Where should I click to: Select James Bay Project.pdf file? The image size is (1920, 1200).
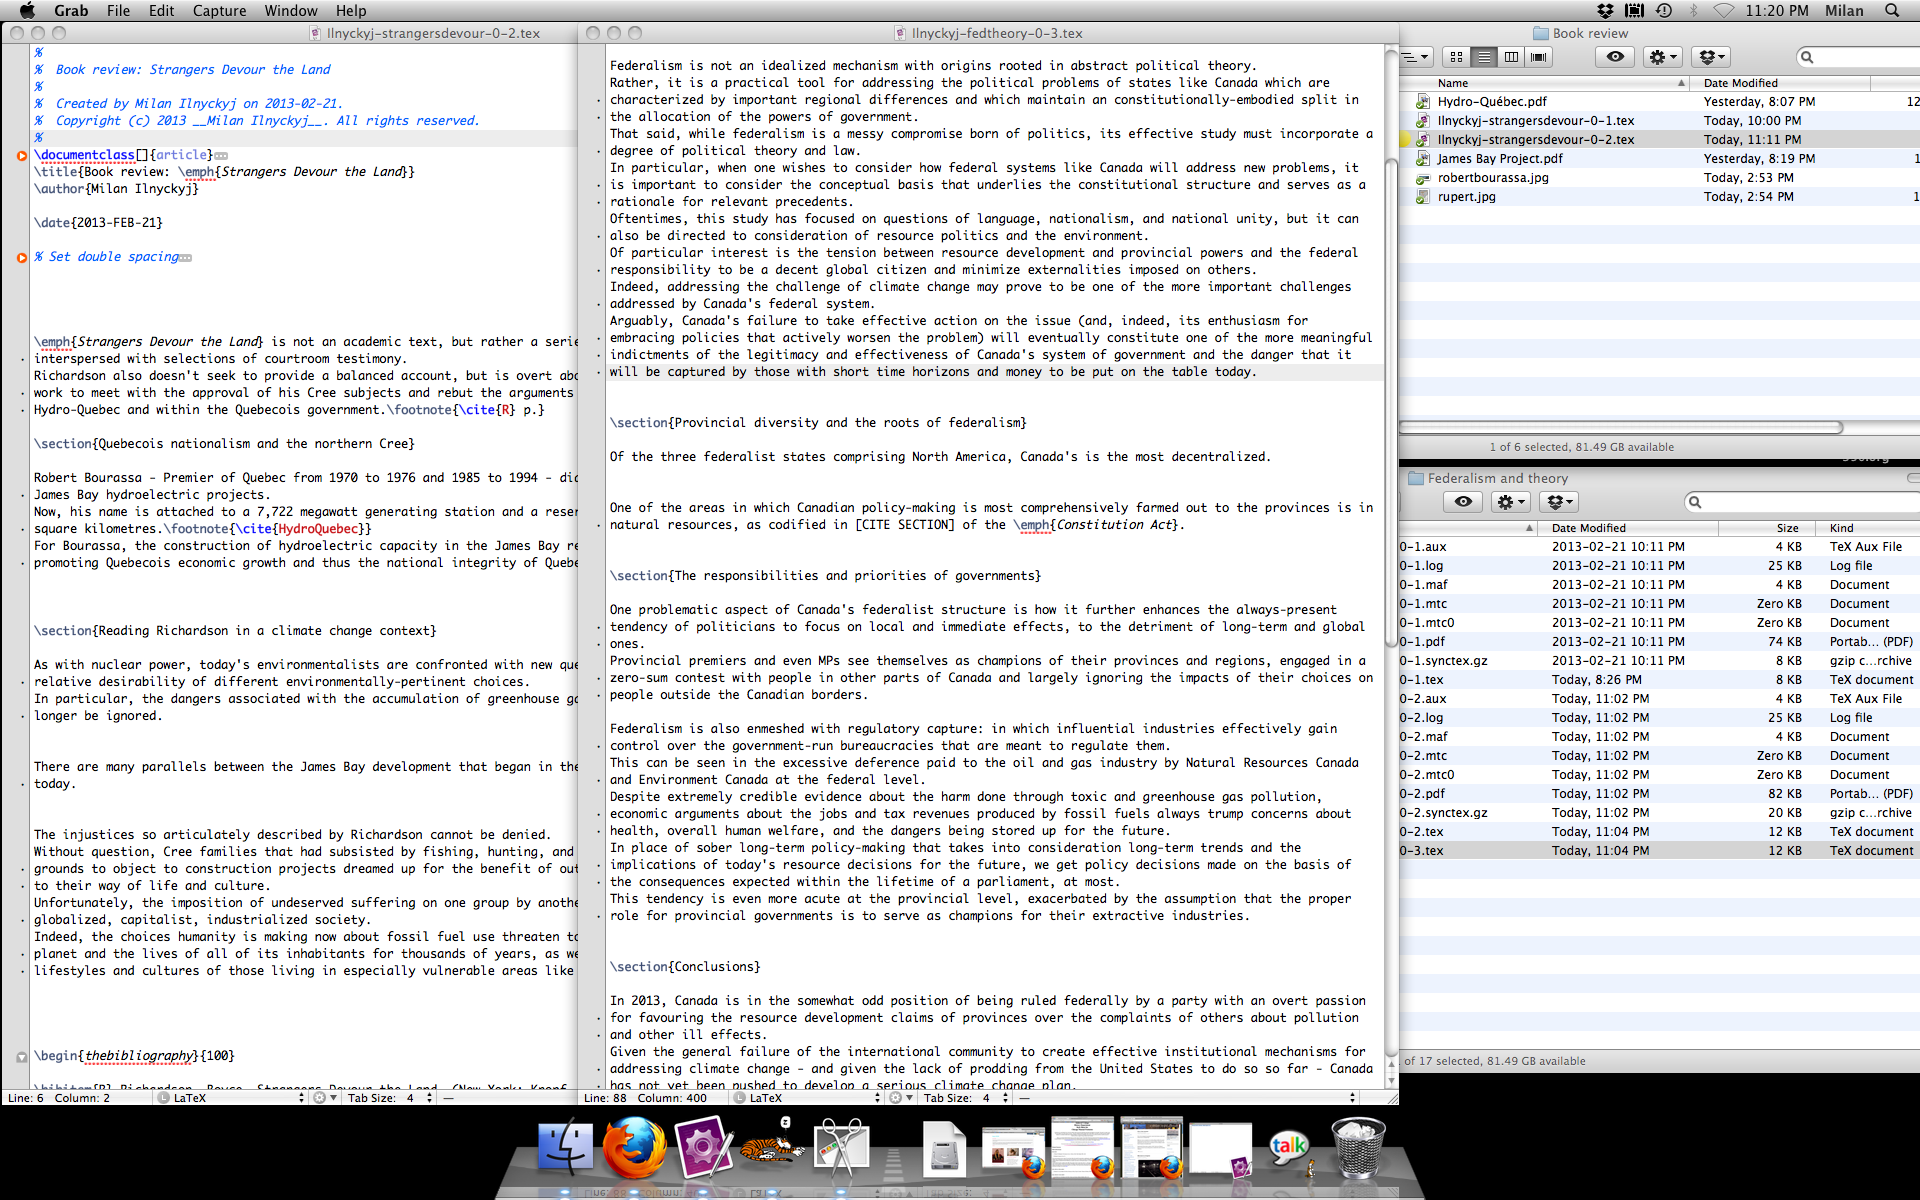(x=1499, y=158)
